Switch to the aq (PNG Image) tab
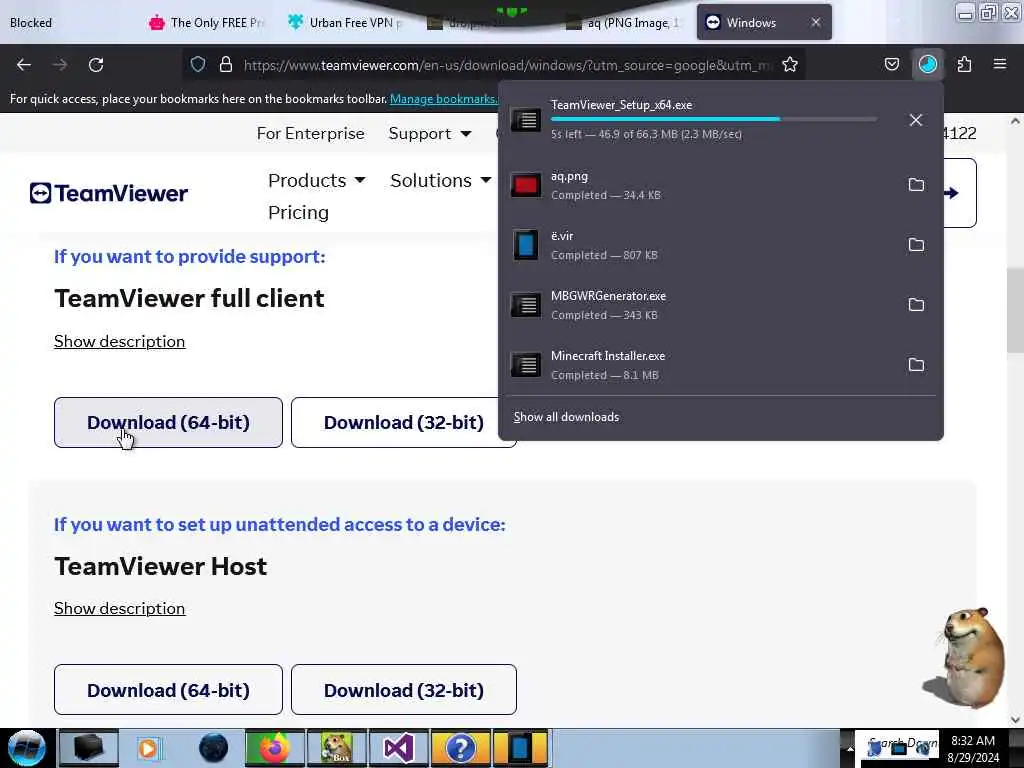 624,23
